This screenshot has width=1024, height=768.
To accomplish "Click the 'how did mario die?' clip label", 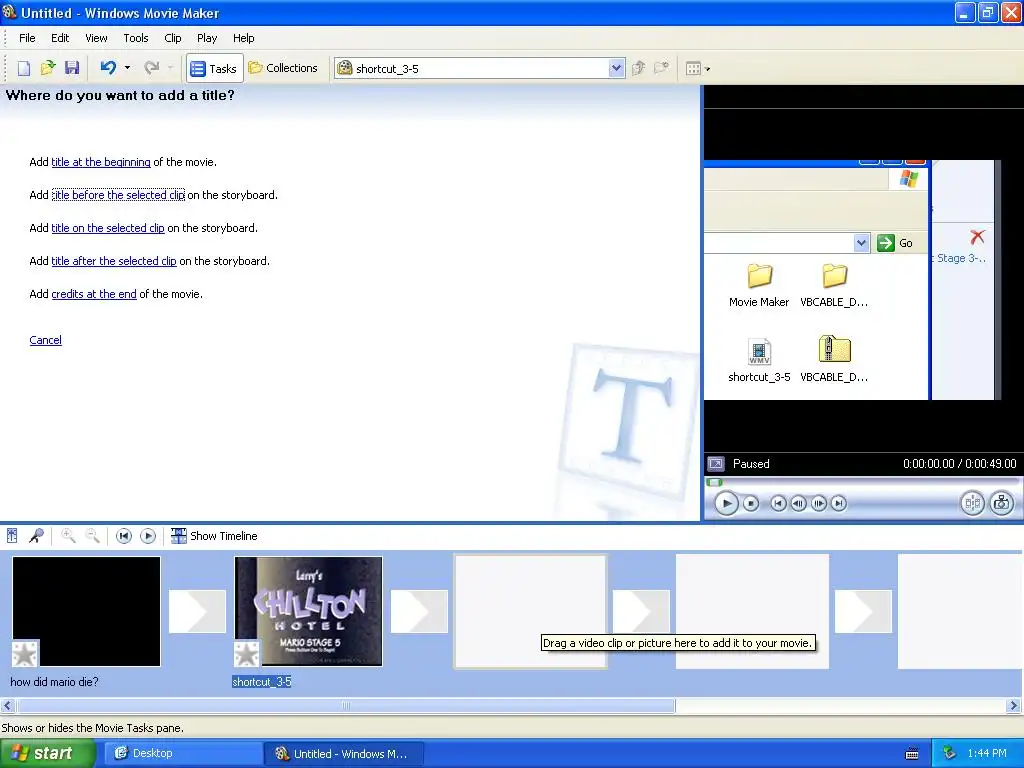I will [x=54, y=682].
